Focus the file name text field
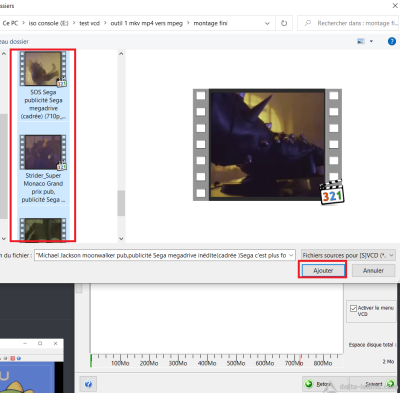The image size is (400, 393). (x=162, y=255)
